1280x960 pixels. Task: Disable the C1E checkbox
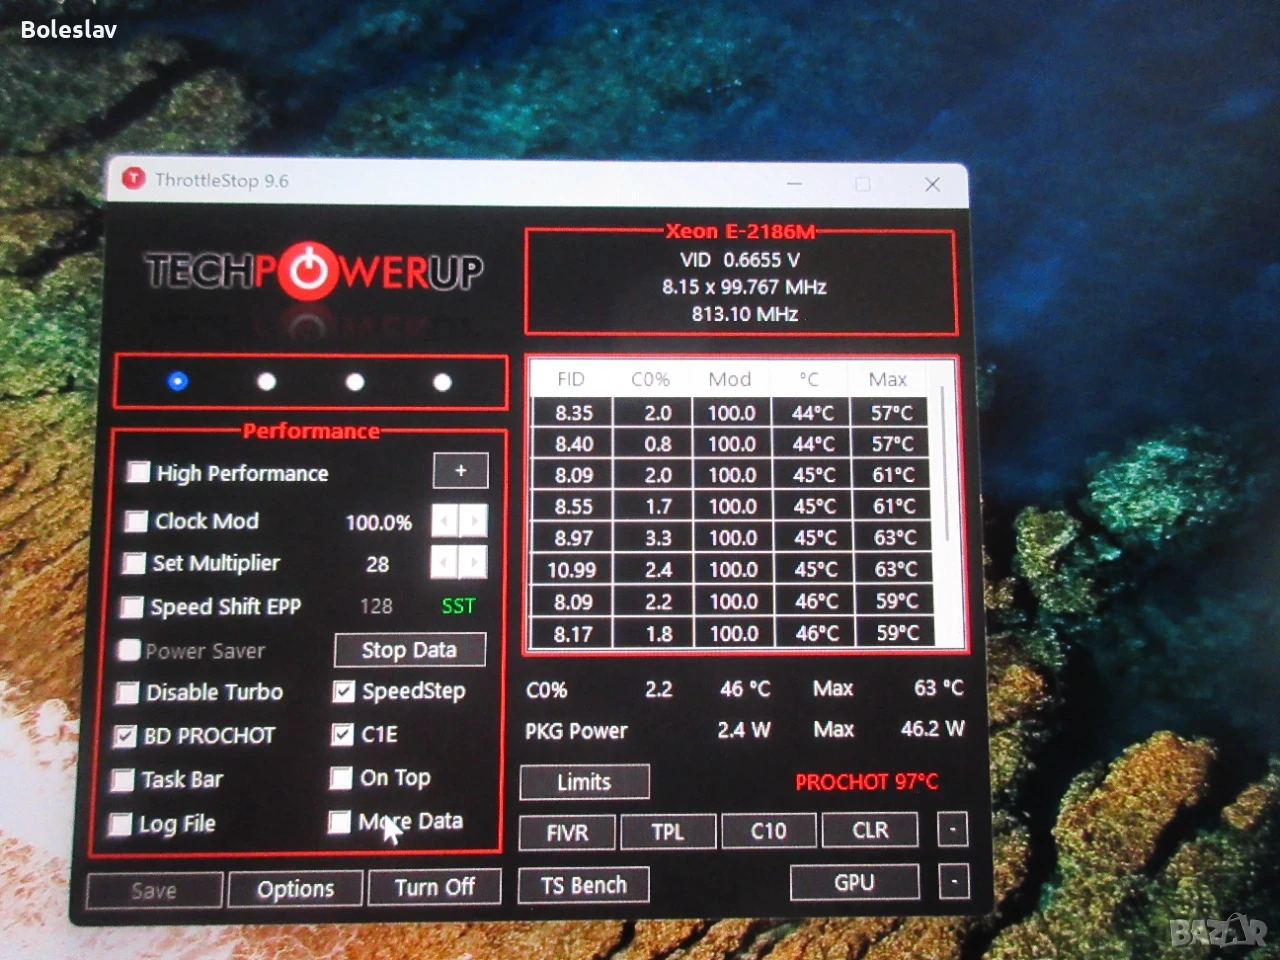pyautogui.click(x=342, y=735)
